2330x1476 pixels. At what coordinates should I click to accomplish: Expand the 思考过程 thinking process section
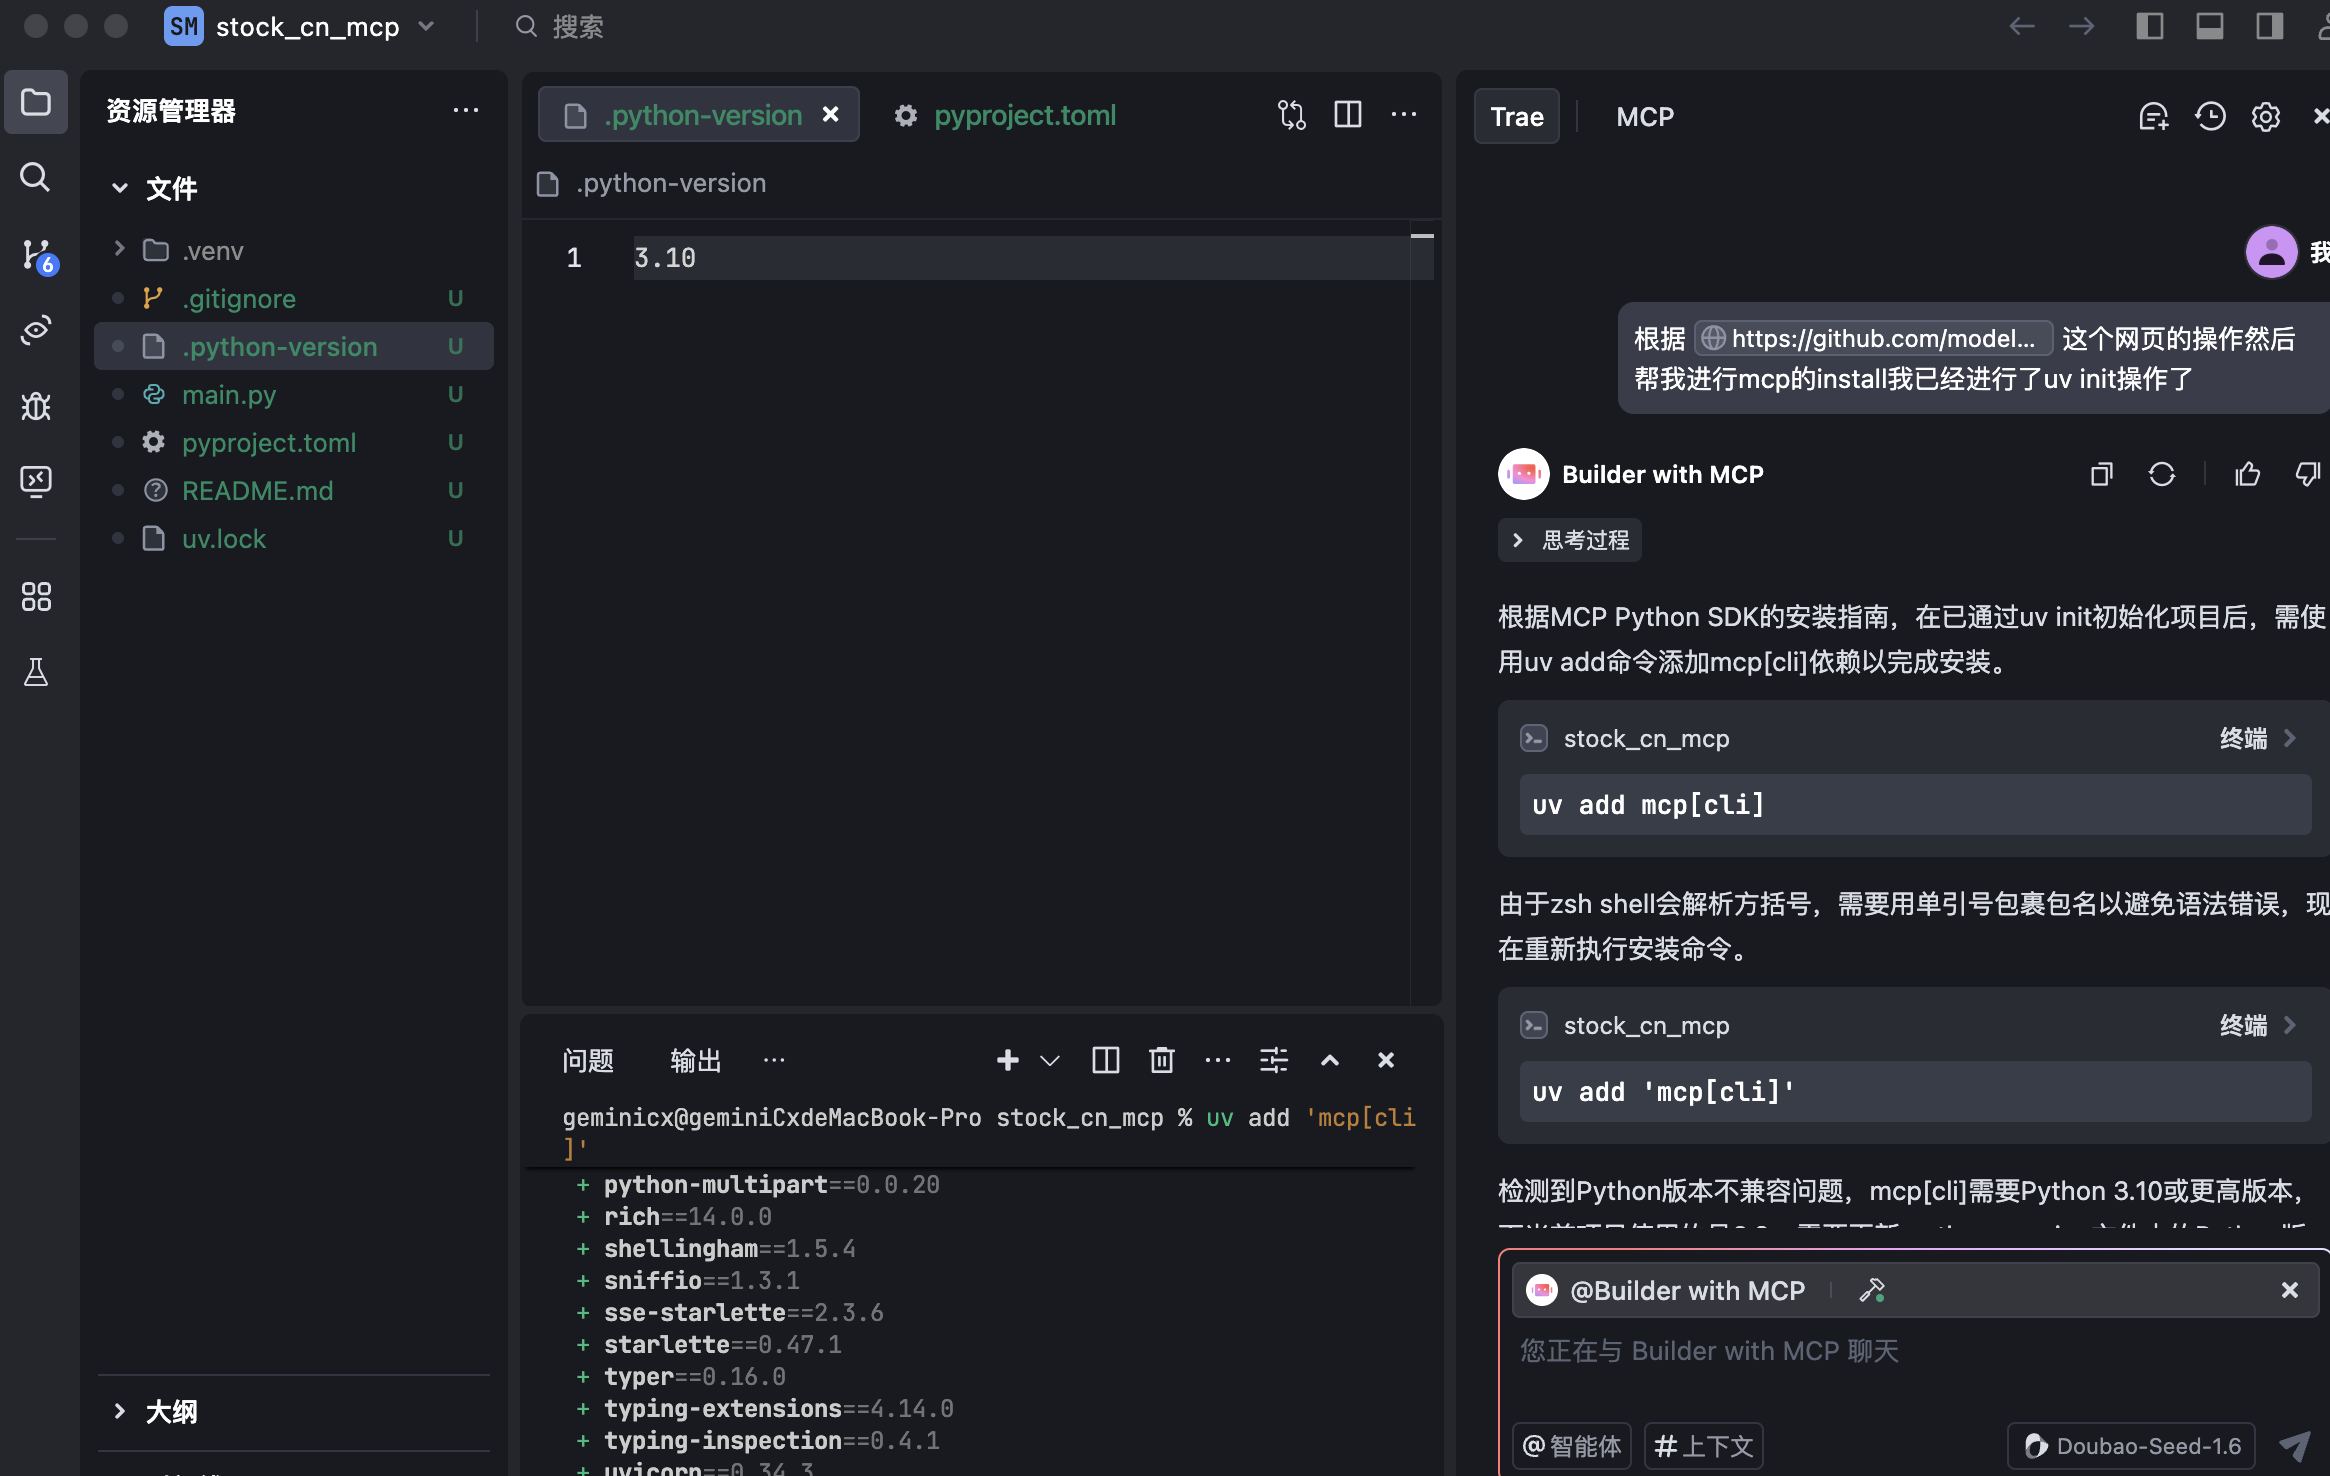click(1569, 540)
